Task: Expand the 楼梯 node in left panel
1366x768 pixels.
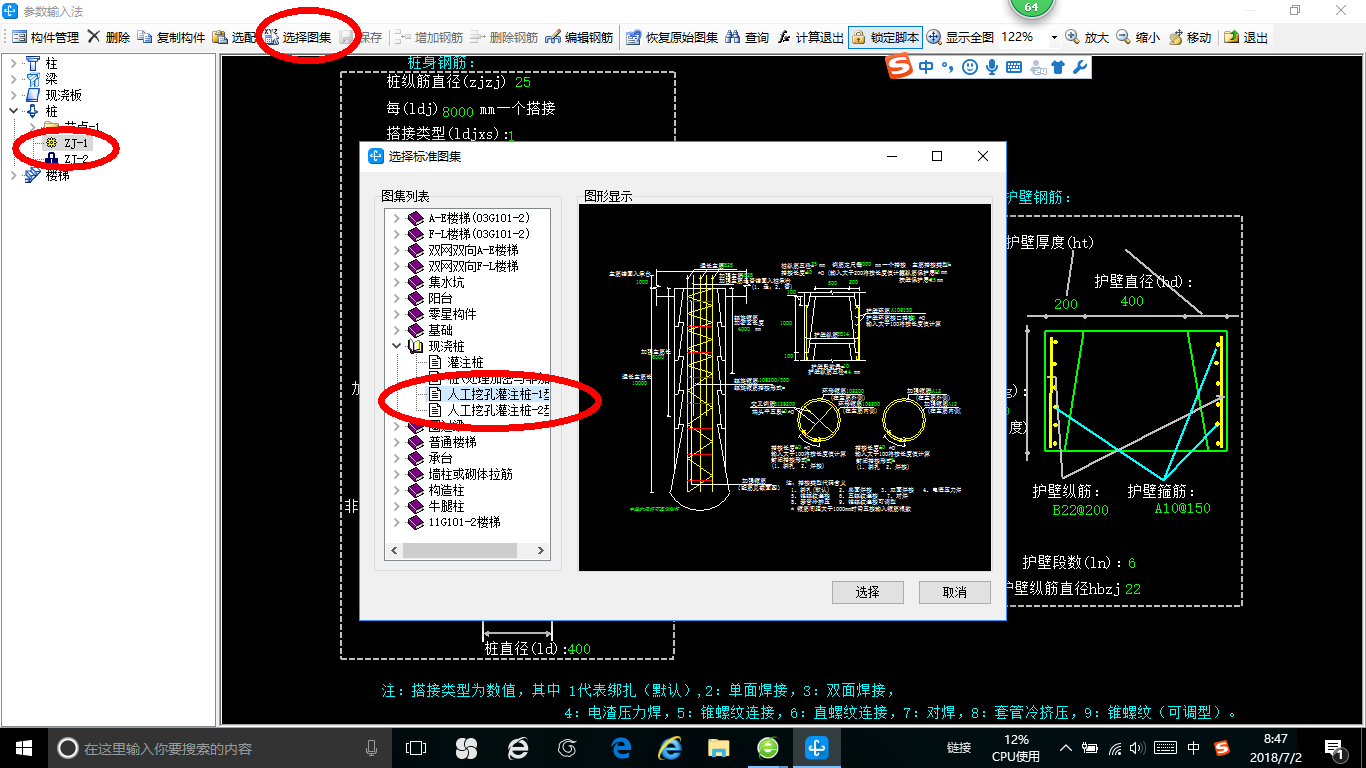Action: [x=13, y=175]
